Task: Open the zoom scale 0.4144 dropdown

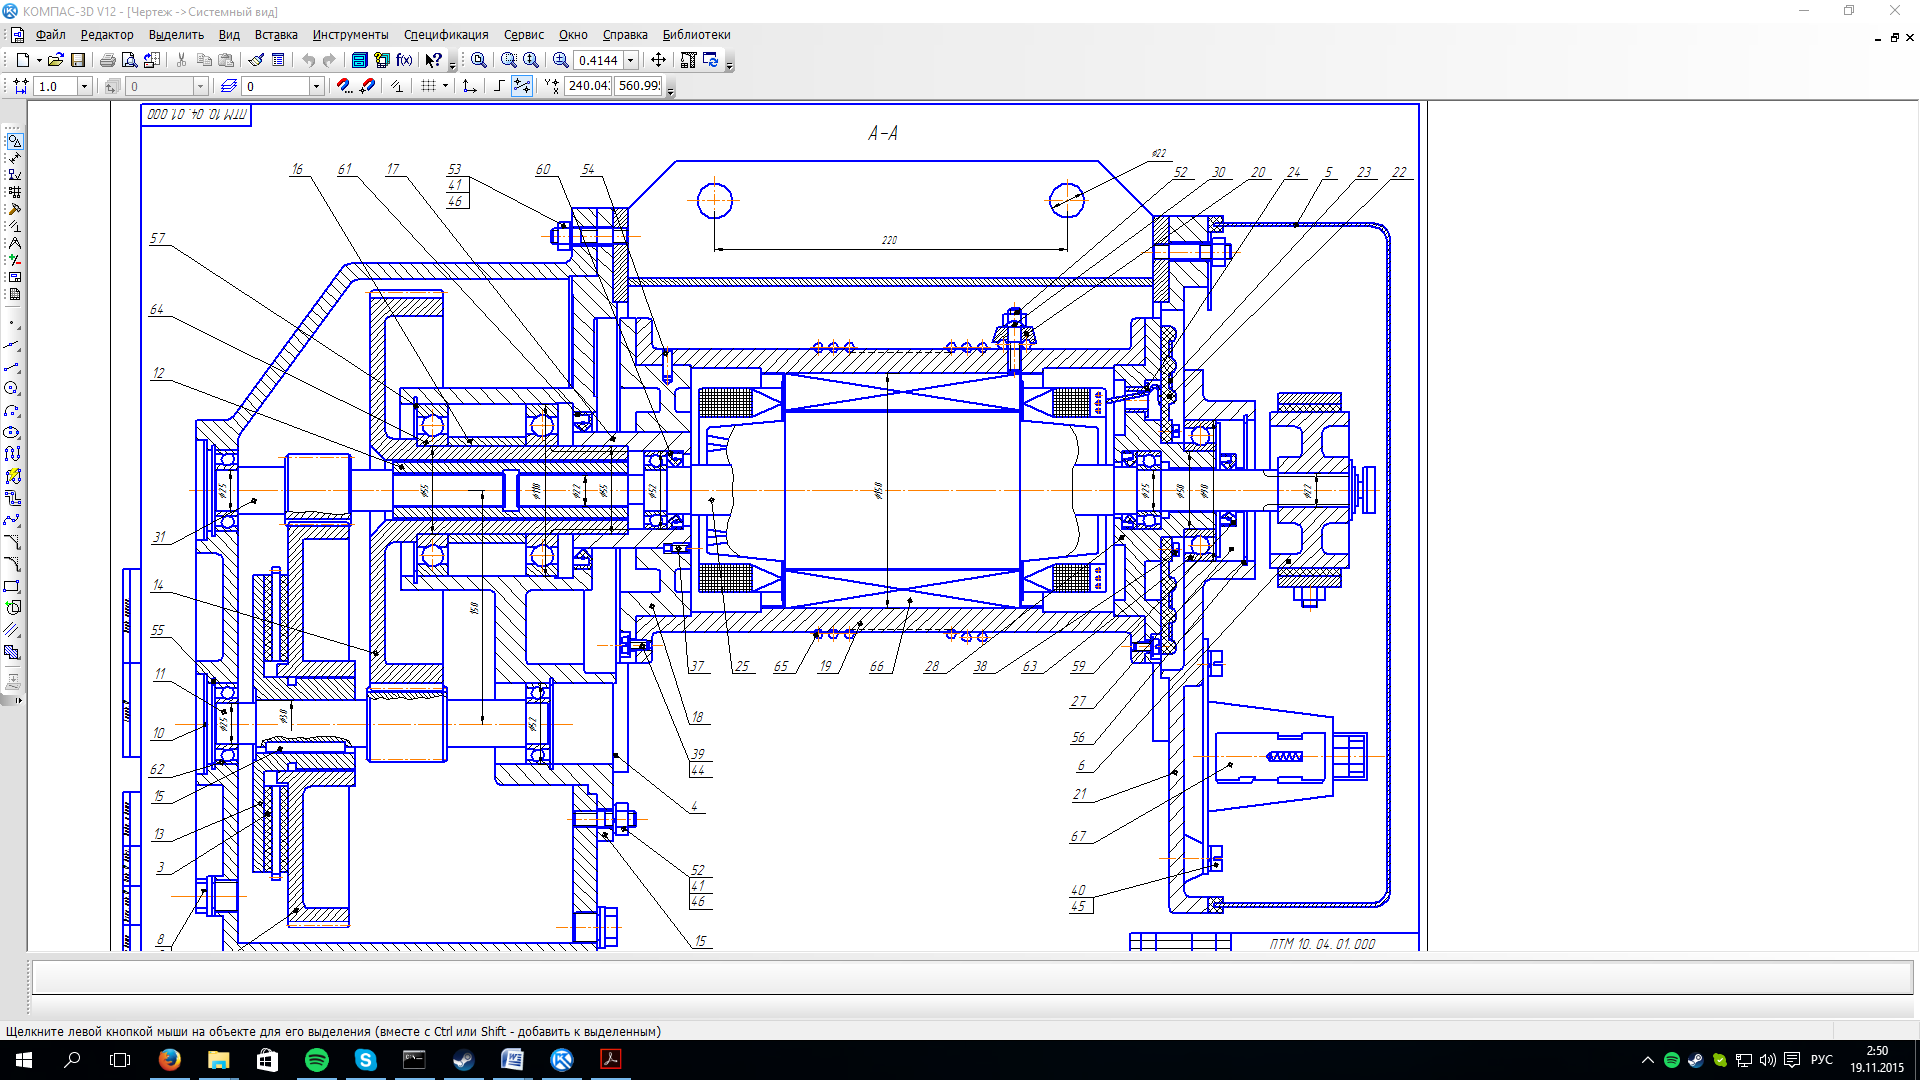Action: click(x=631, y=60)
